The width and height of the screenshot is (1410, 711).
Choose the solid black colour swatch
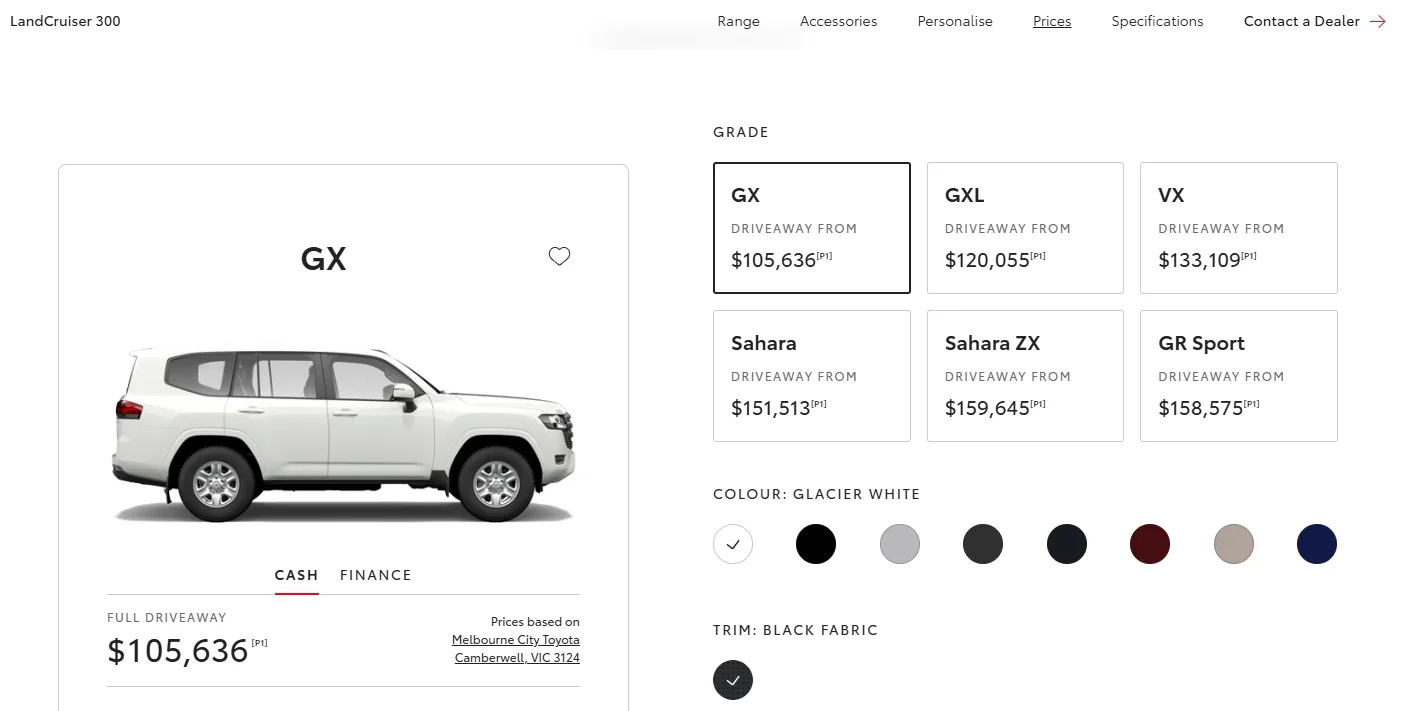(x=816, y=544)
